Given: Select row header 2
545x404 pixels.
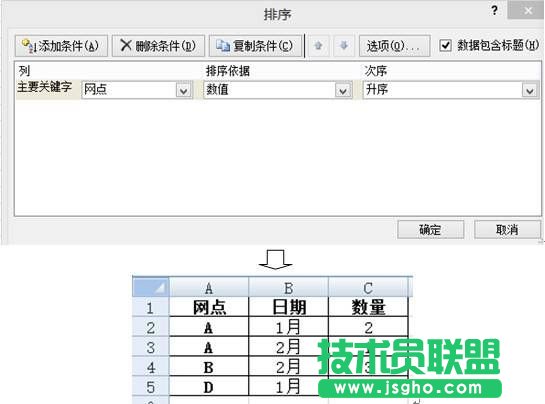Looking at the screenshot, I should tap(151, 327).
